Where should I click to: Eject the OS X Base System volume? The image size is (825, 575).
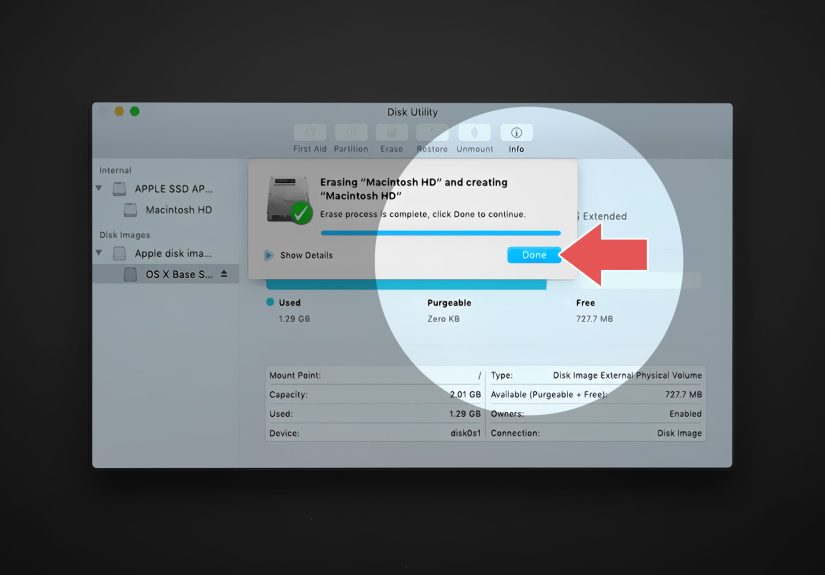point(224,274)
